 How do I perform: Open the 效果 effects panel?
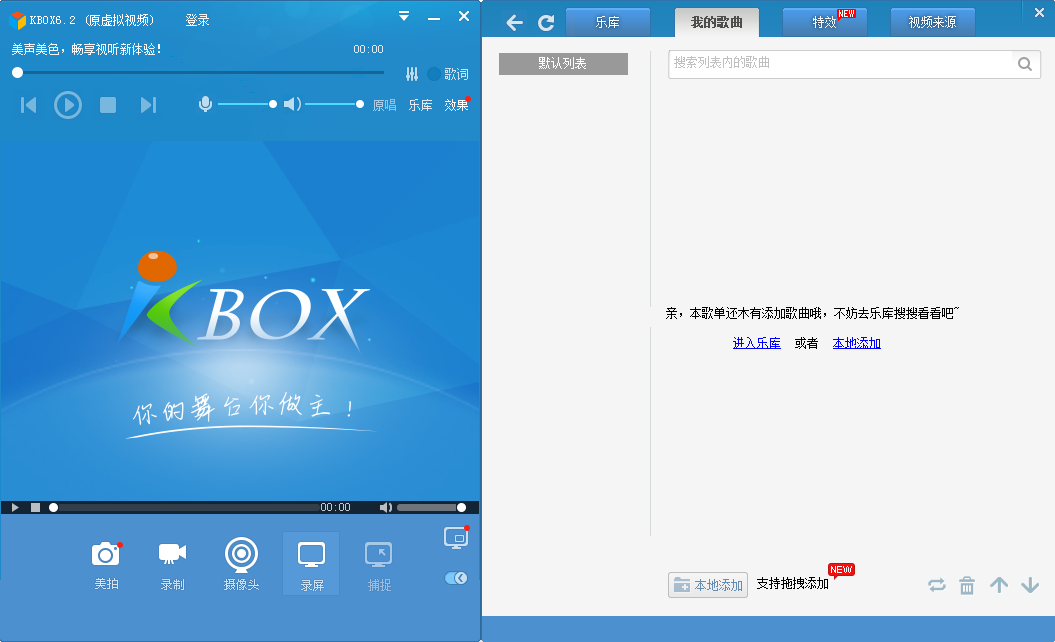pyautogui.click(x=456, y=105)
